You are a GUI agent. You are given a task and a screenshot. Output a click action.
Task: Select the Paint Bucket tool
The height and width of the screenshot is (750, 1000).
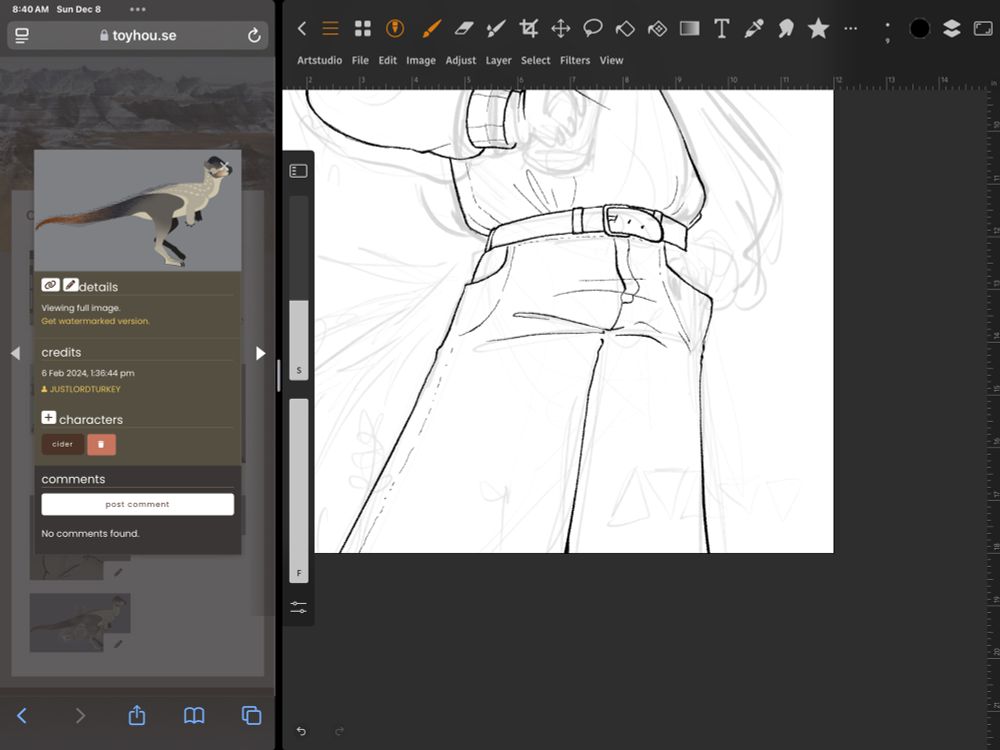coord(625,29)
